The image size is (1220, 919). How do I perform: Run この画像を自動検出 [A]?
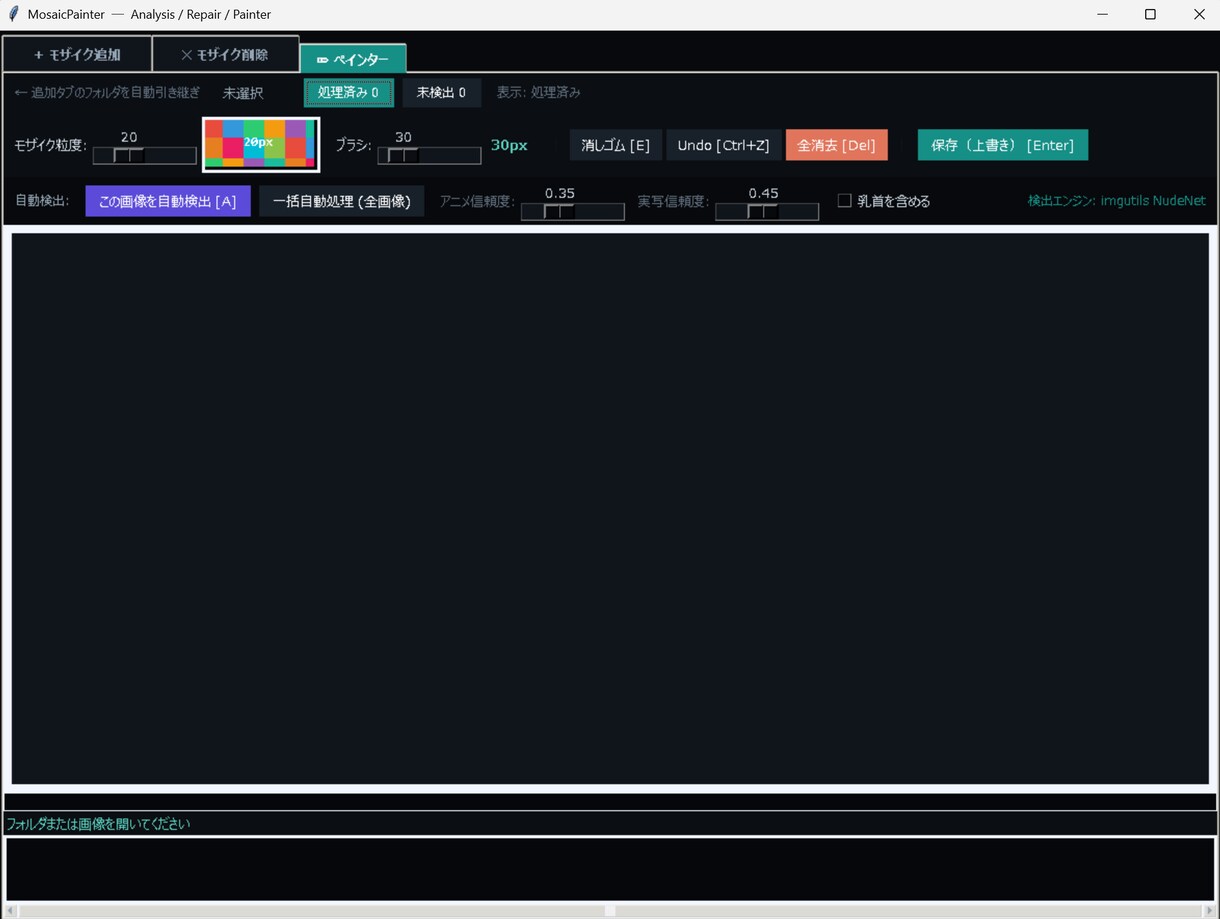pos(168,201)
